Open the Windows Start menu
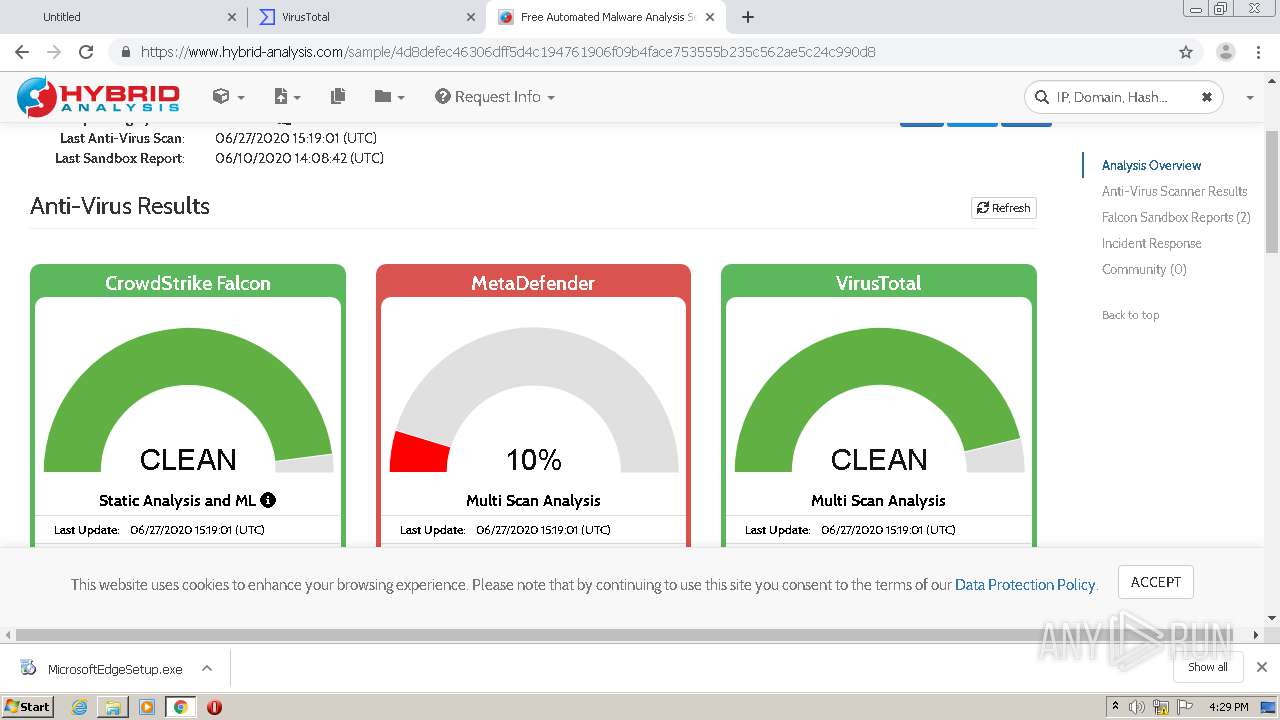This screenshot has height=720, width=1280. pyautogui.click(x=28, y=706)
